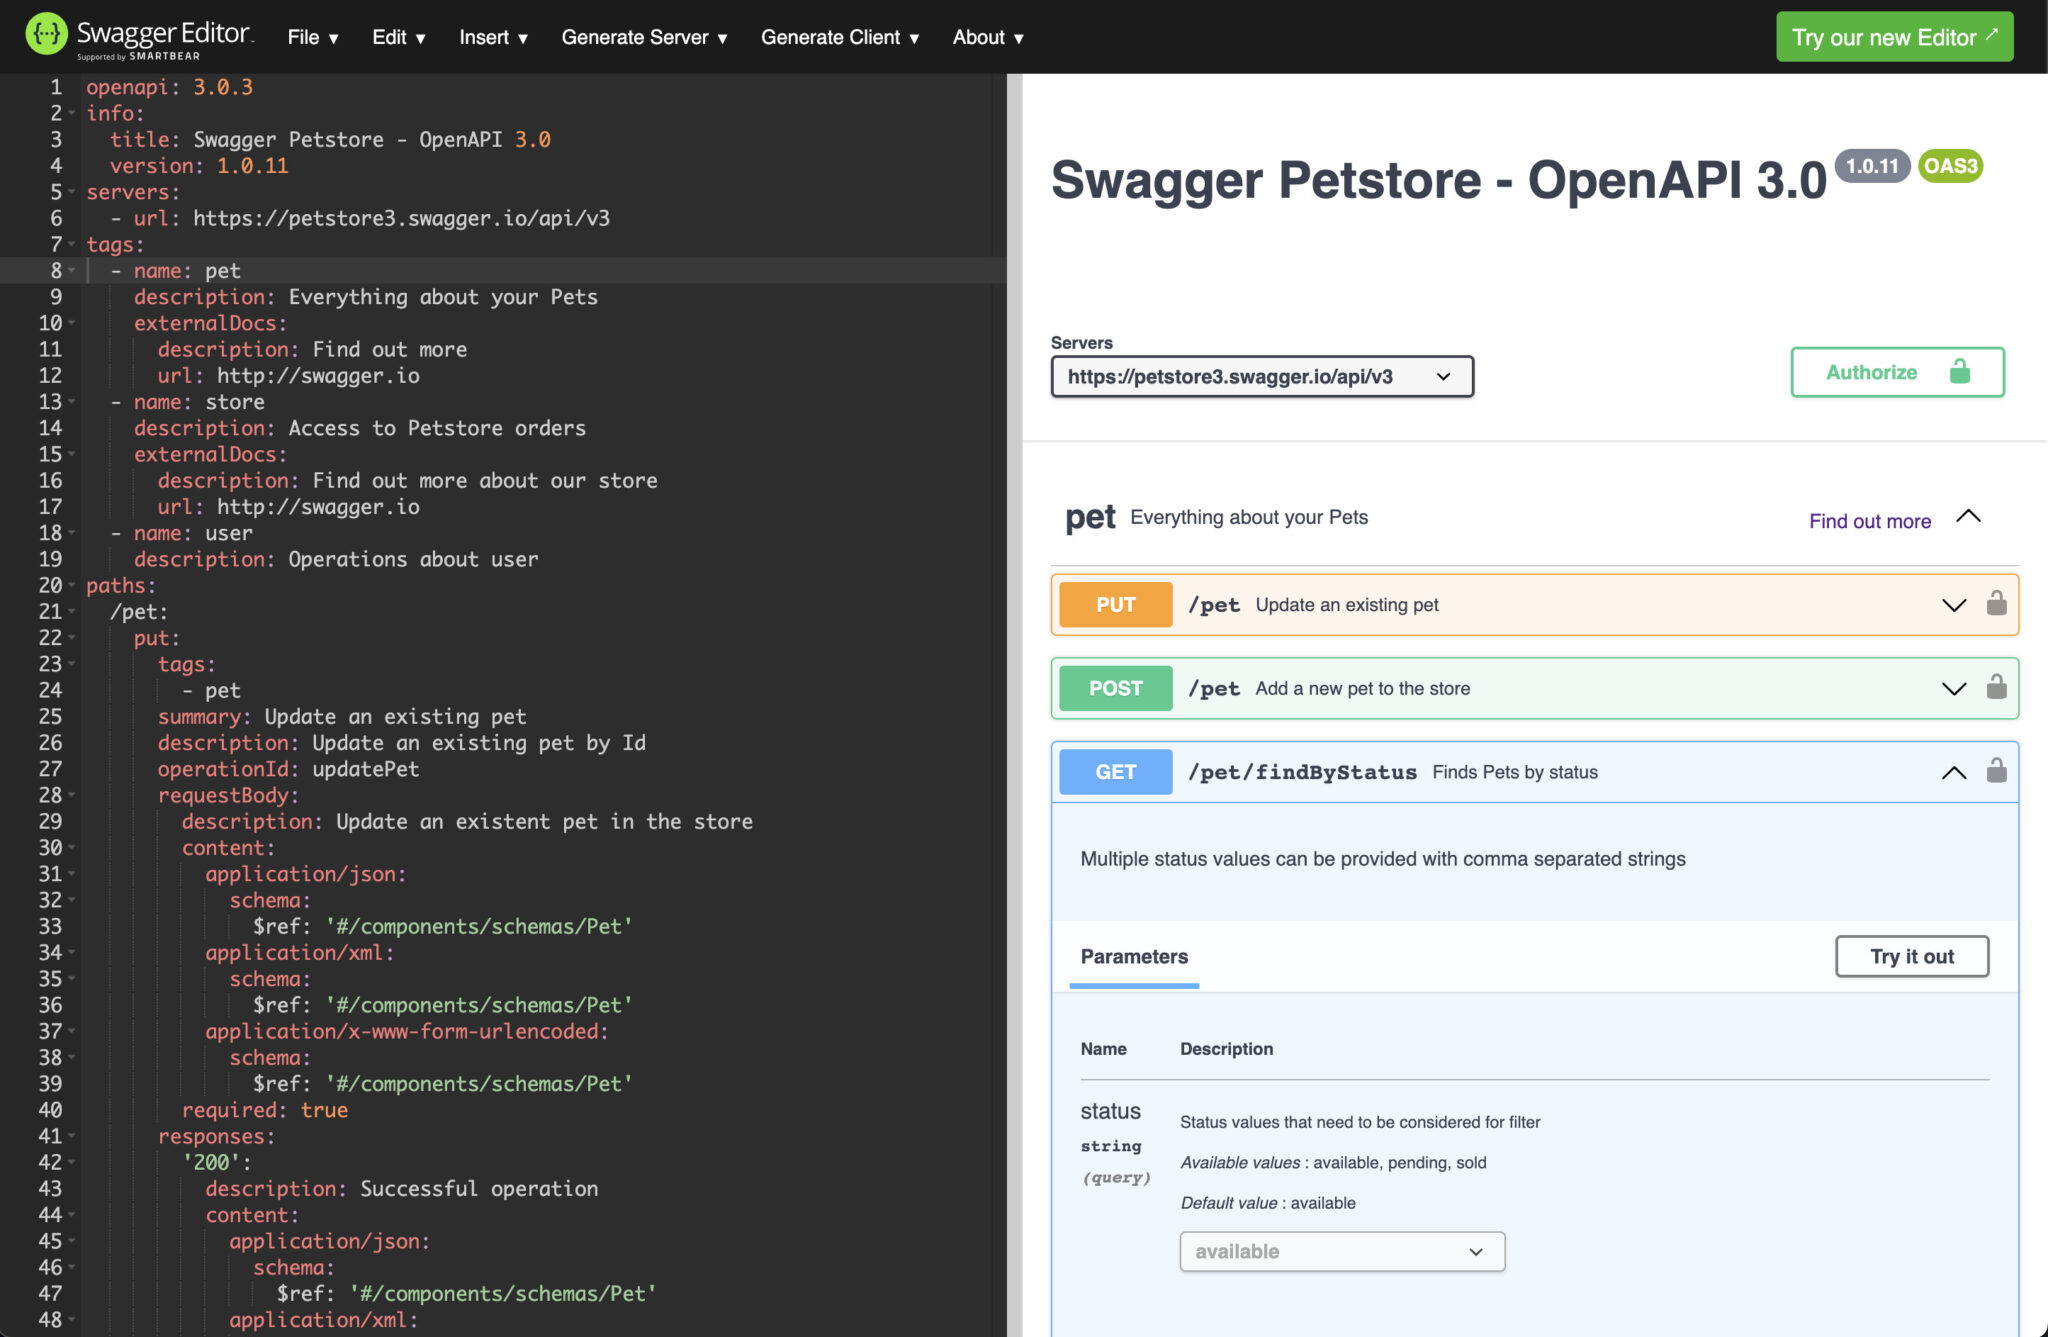Click the Authorize button
This screenshot has height=1337, width=2048.
1896,372
